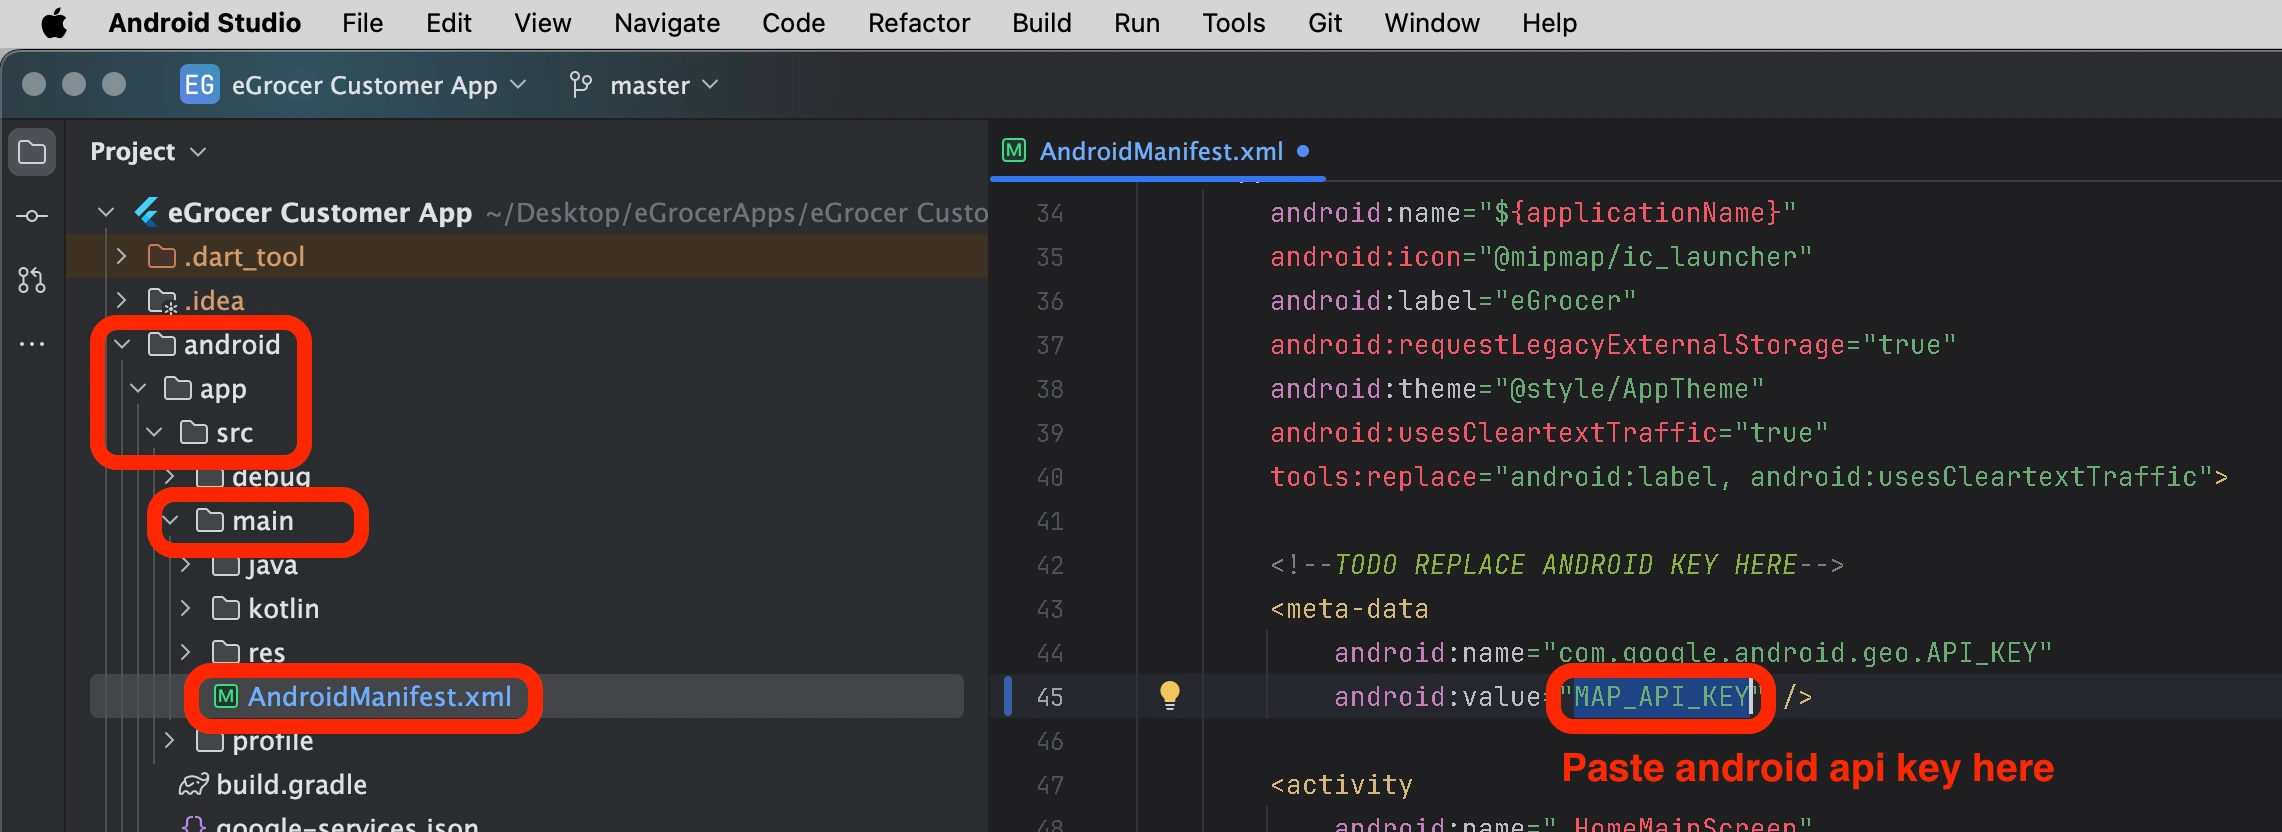Click the TODO REPLACE ANDROID KEY HERE comment
Viewport: 2282px width, 832px height.
[1557, 565]
